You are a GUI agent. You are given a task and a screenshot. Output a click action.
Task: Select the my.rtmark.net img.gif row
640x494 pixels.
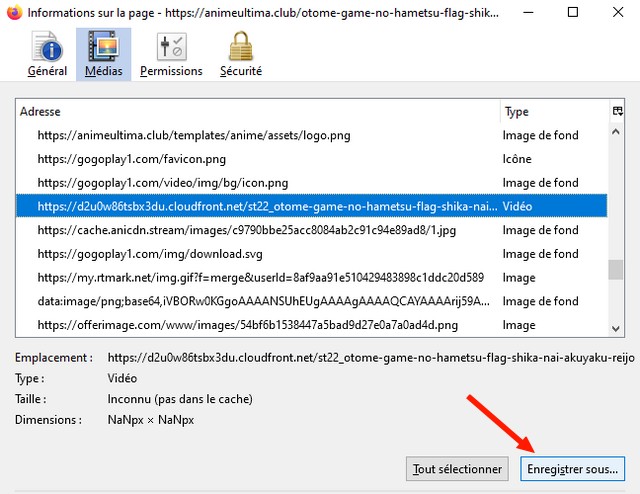pyautogui.click(x=311, y=278)
